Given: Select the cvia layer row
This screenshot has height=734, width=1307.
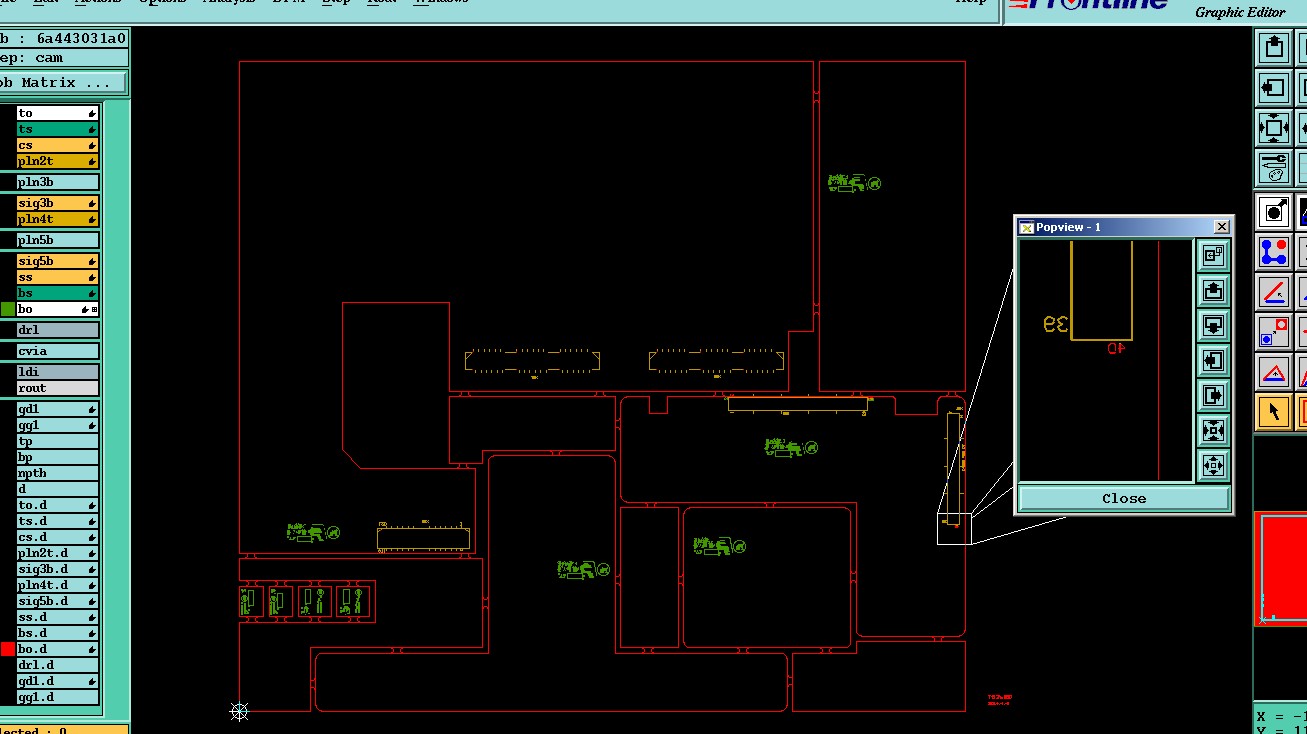Looking at the screenshot, I should coord(58,351).
